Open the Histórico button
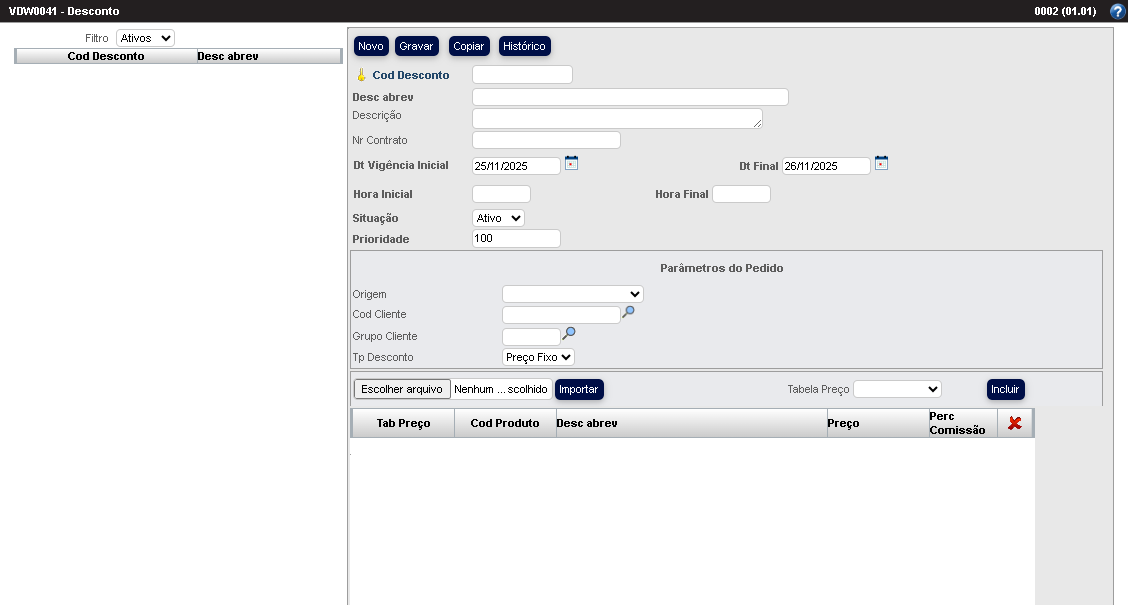The height and width of the screenshot is (605, 1128). click(x=524, y=46)
